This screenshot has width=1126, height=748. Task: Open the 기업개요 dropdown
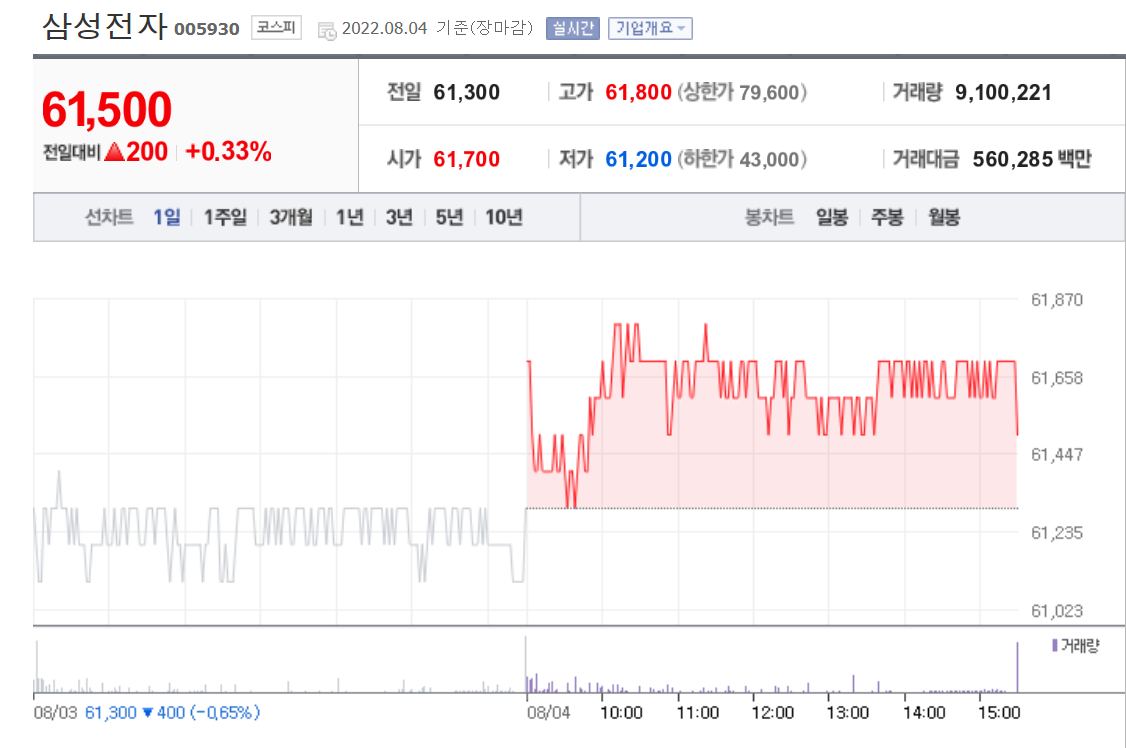pyautogui.click(x=650, y=29)
